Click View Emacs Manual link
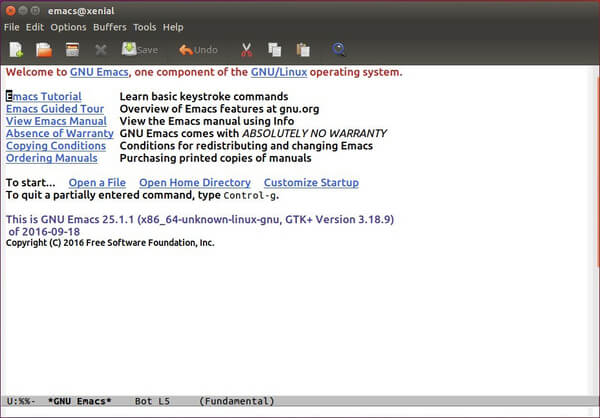Screen dimensions: 600x418 56,121
